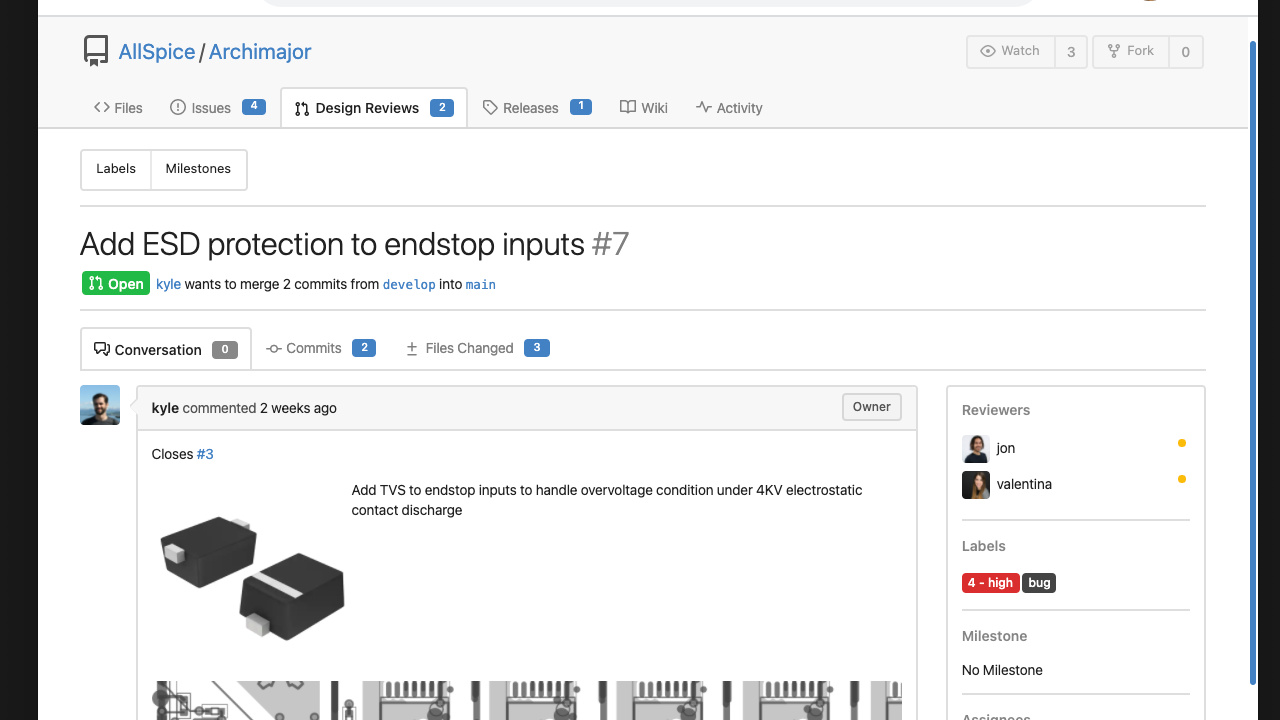Click the repository icon beside AllSpice
This screenshot has width=1280, height=720.
pos(95,51)
